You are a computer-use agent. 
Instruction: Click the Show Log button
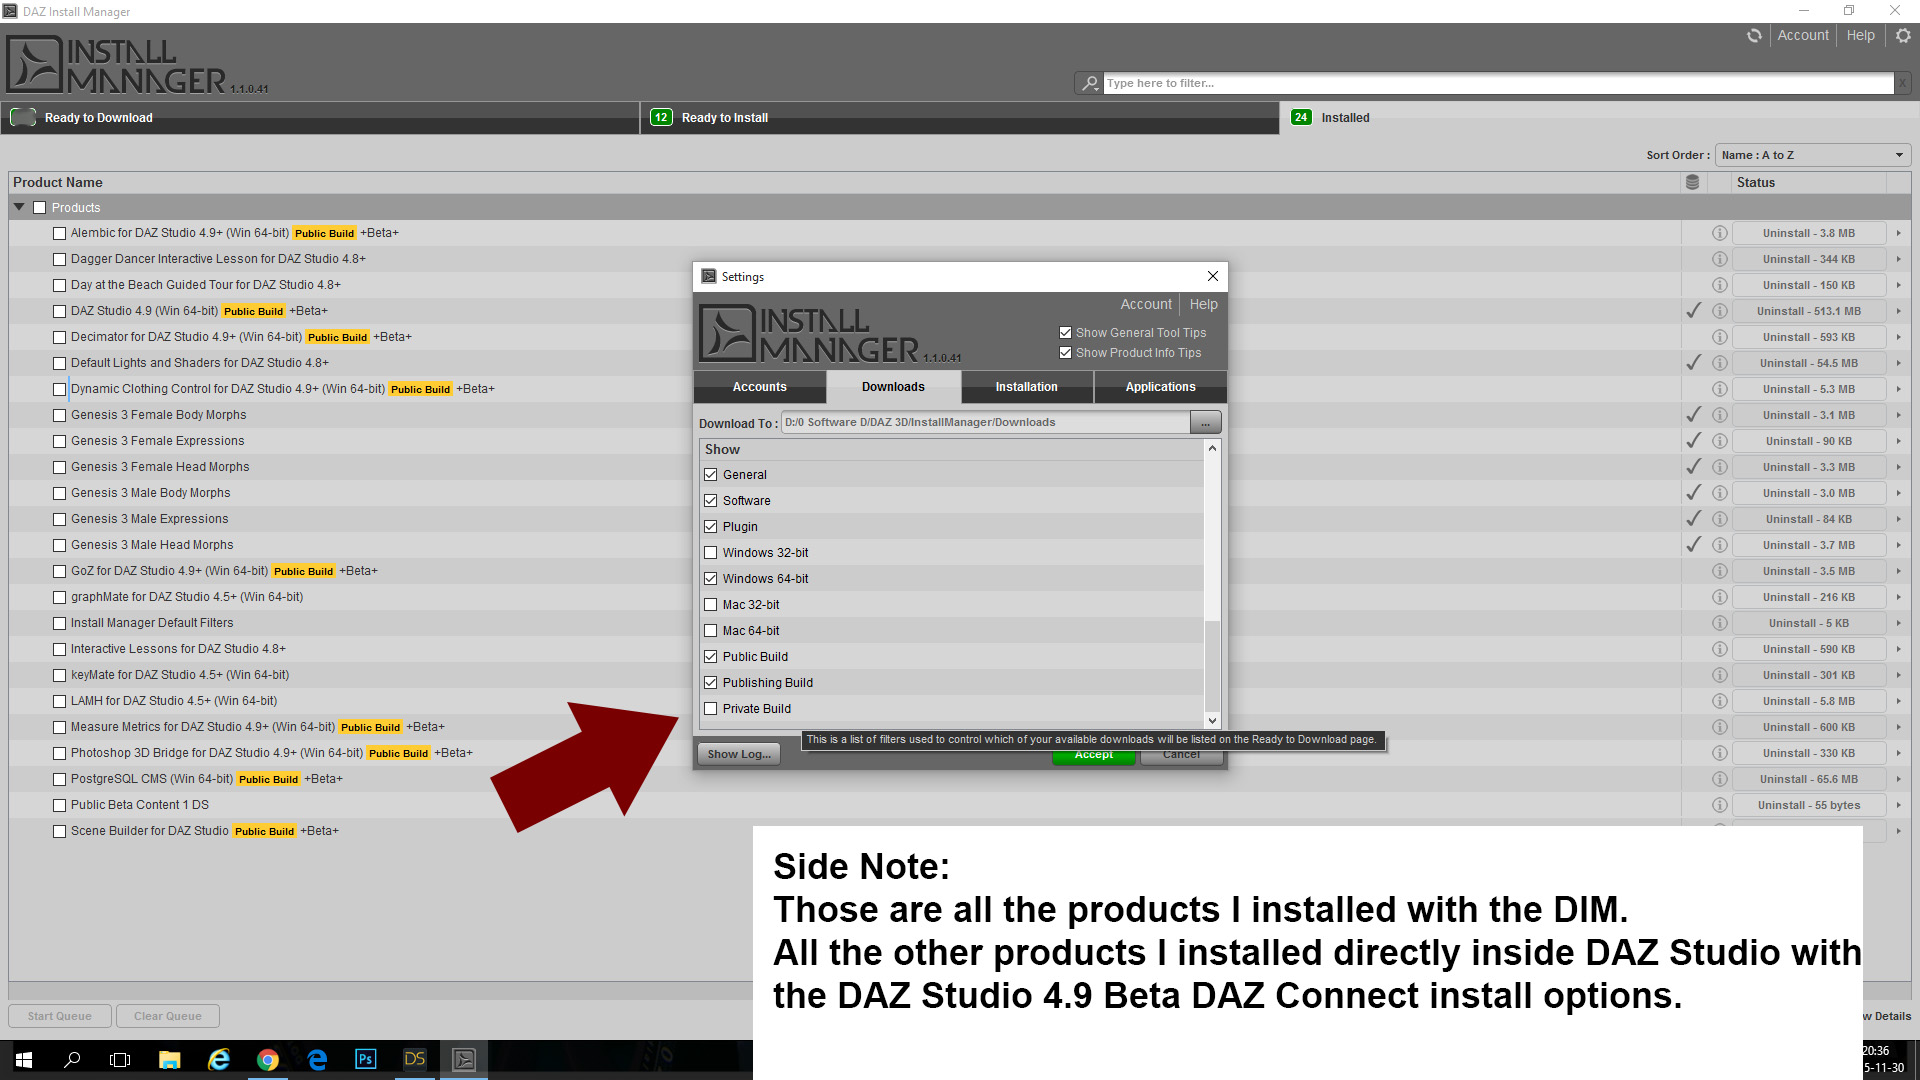(739, 754)
